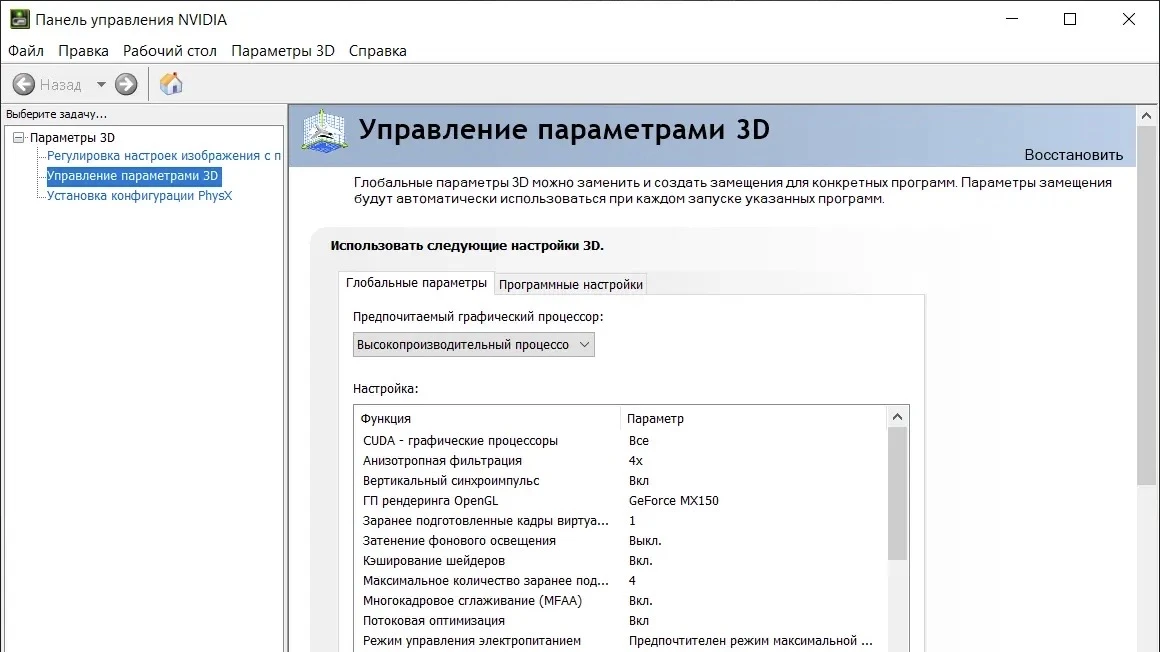Select Регулировка настроек изображения tree item
1160x652 pixels.
[163, 155]
